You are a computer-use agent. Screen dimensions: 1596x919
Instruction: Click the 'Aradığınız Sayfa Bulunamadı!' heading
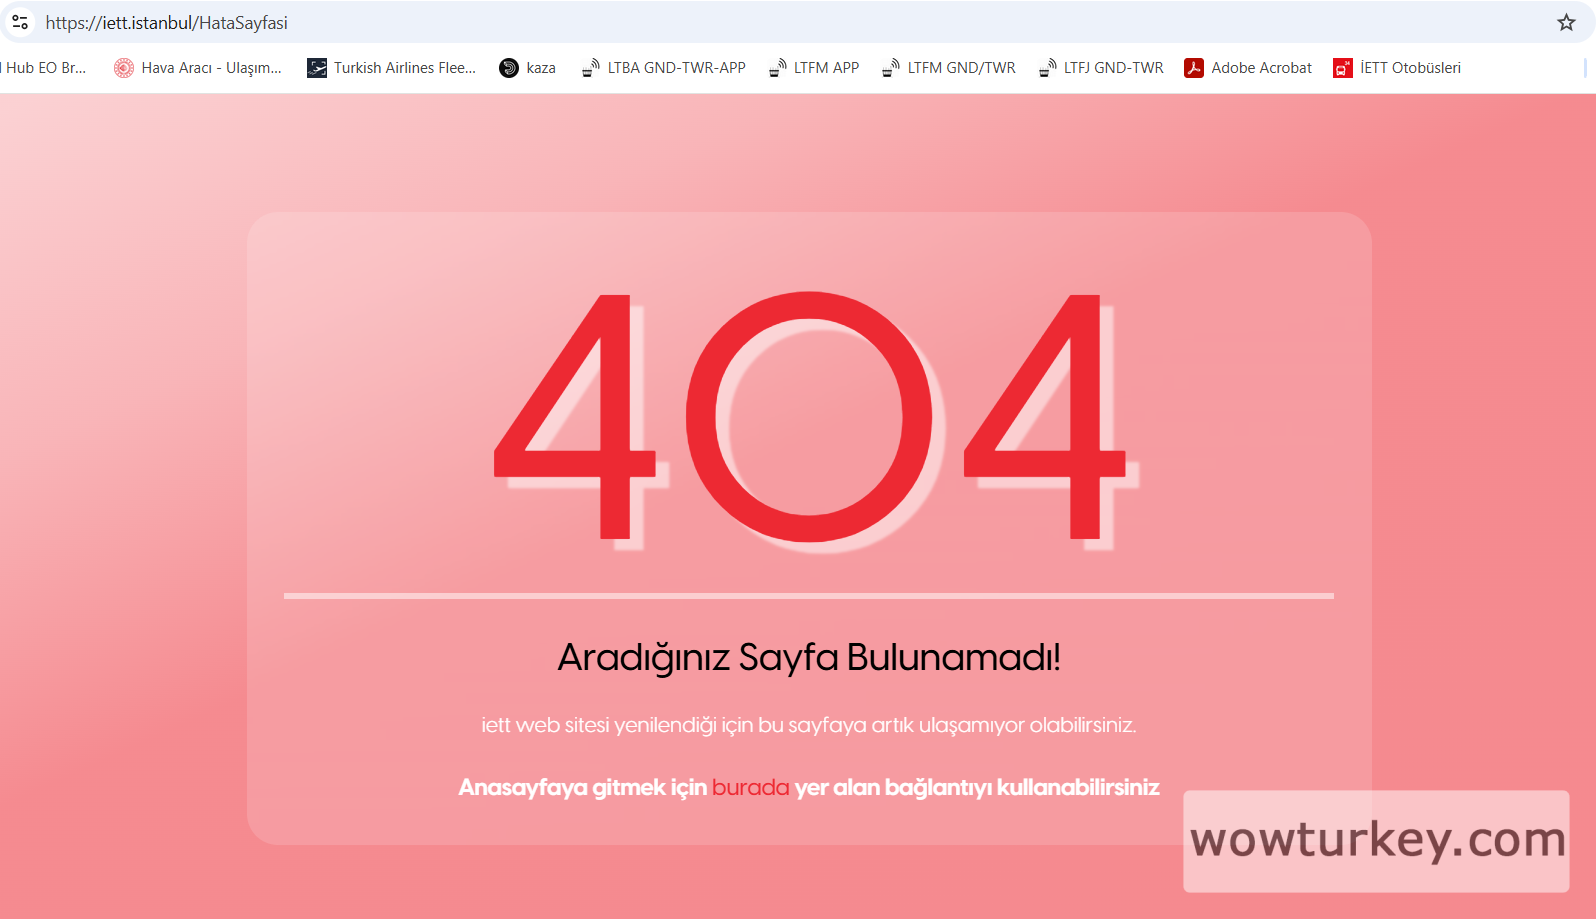click(808, 658)
